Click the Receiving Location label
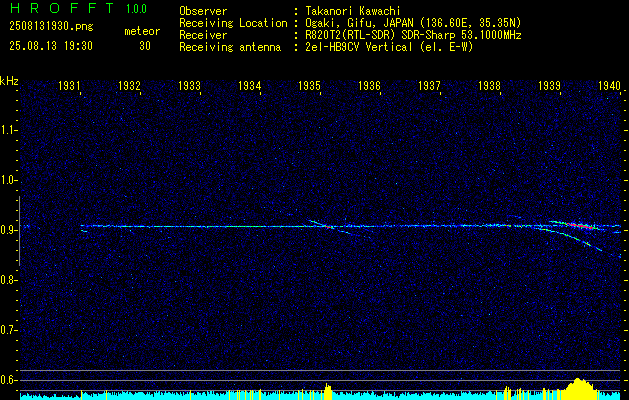629x400 pixels. click(x=233, y=23)
